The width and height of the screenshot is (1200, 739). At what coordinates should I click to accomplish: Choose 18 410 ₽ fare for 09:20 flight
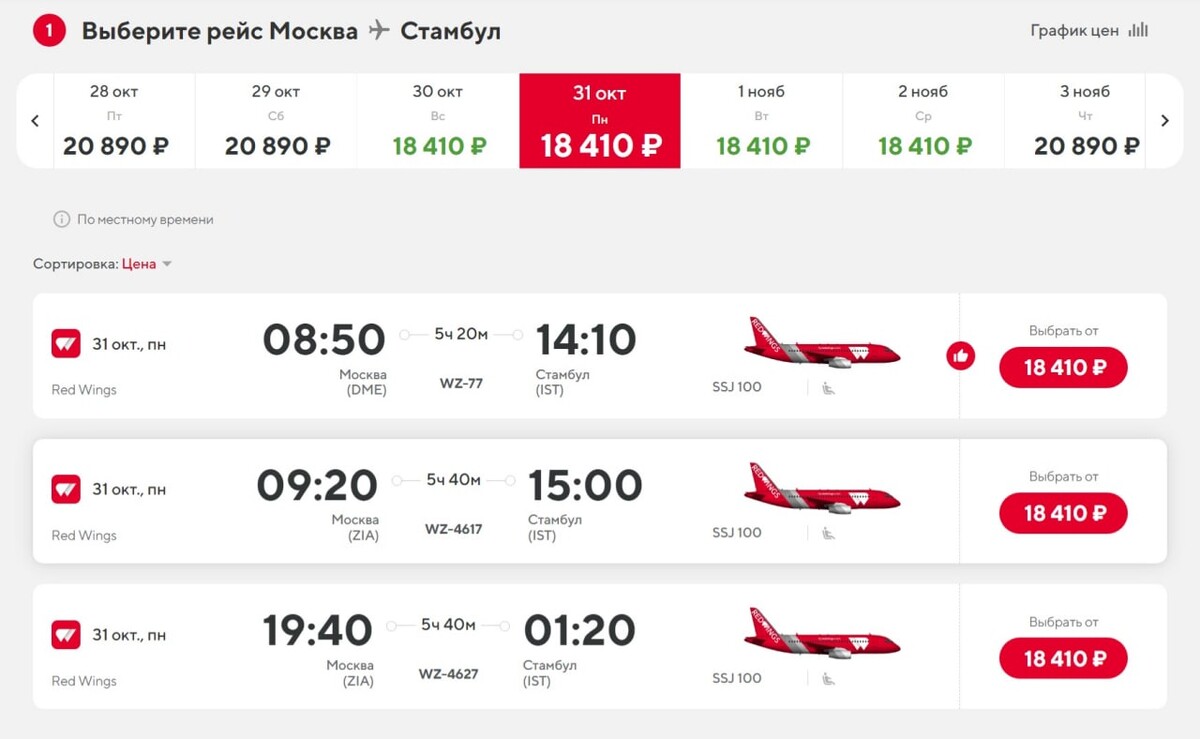(1063, 513)
